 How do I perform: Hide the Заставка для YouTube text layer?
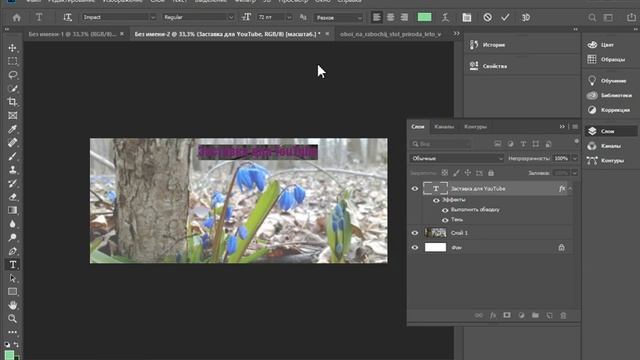415,189
